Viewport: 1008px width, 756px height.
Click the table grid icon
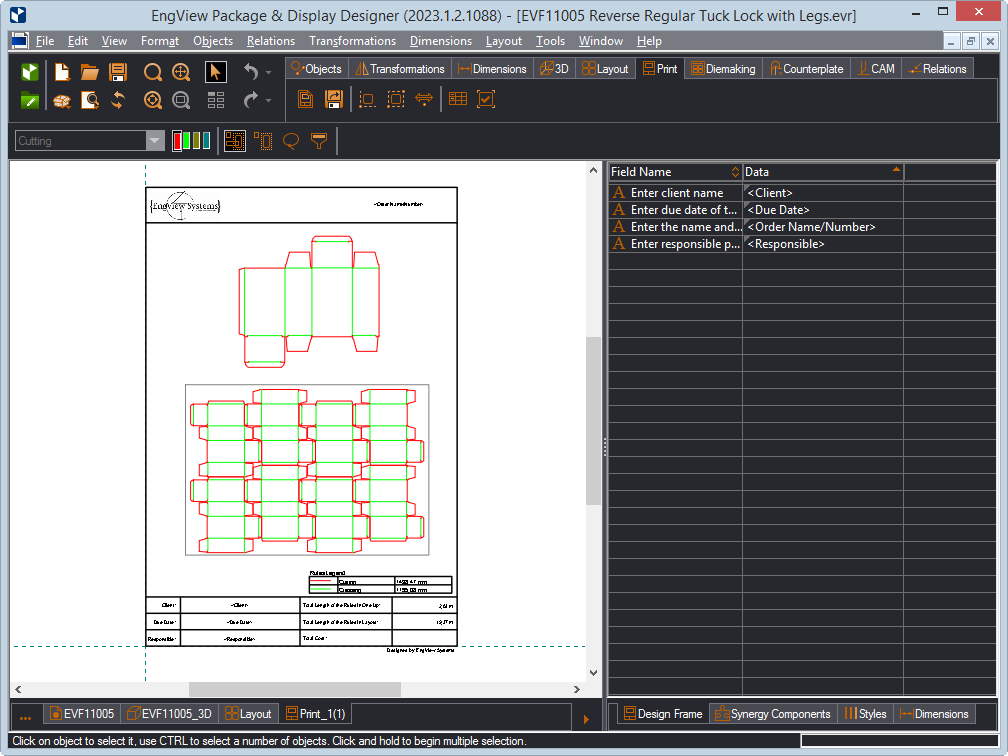click(458, 99)
